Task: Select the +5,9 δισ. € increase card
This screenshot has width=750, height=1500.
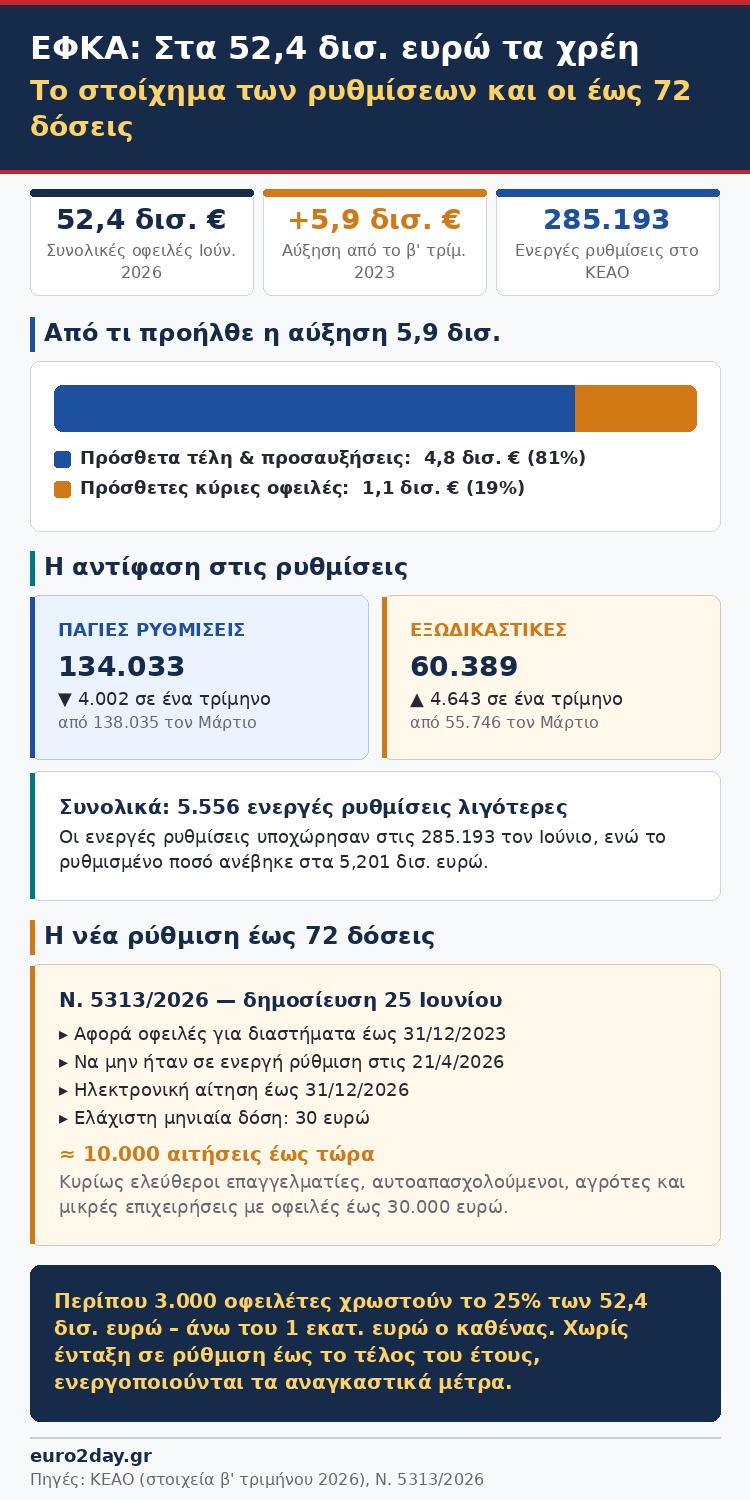Action: click(x=375, y=243)
